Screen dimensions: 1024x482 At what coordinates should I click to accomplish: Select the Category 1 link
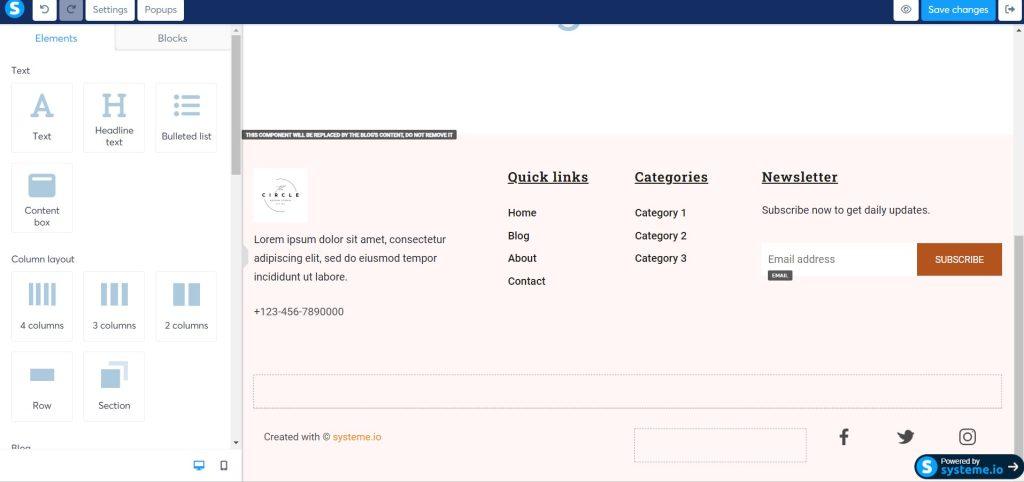pyautogui.click(x=660, y=213)
